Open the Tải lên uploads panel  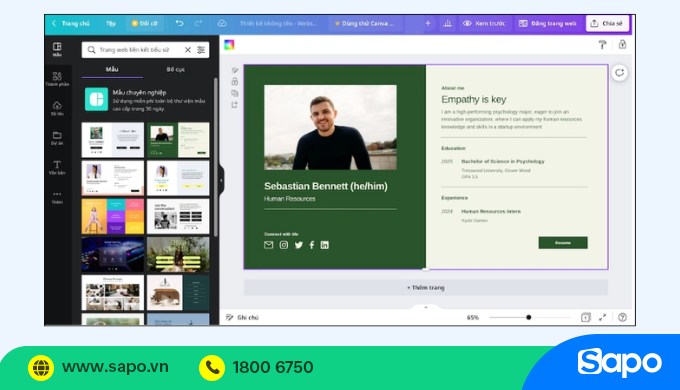[x=57, y=108]
